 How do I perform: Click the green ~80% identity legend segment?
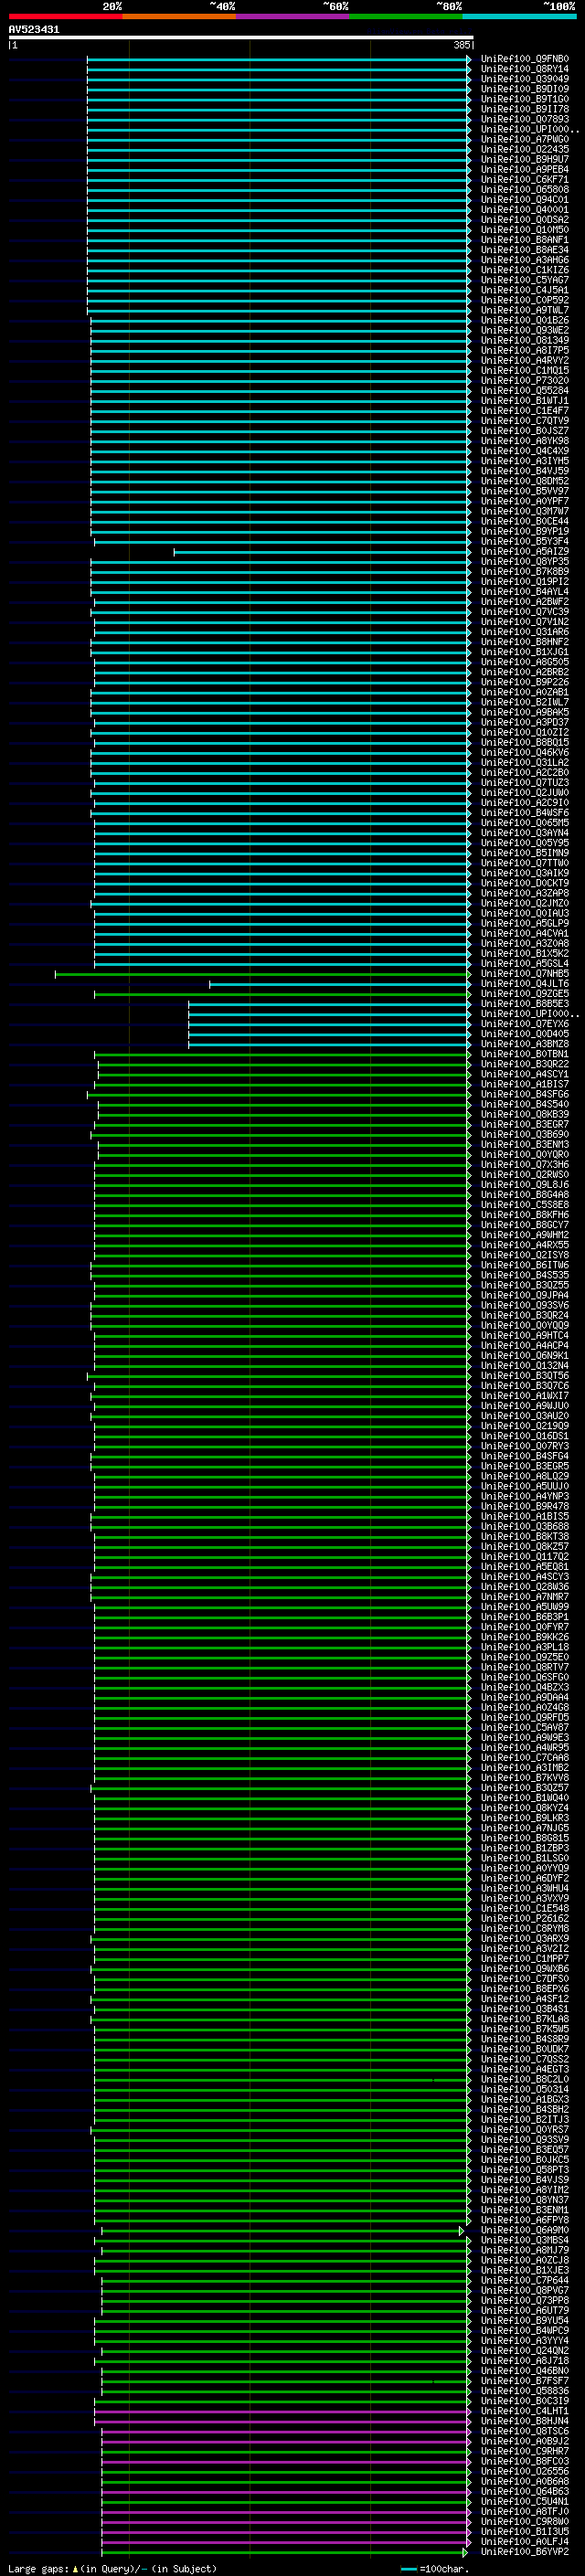click(x=406, y=16)
